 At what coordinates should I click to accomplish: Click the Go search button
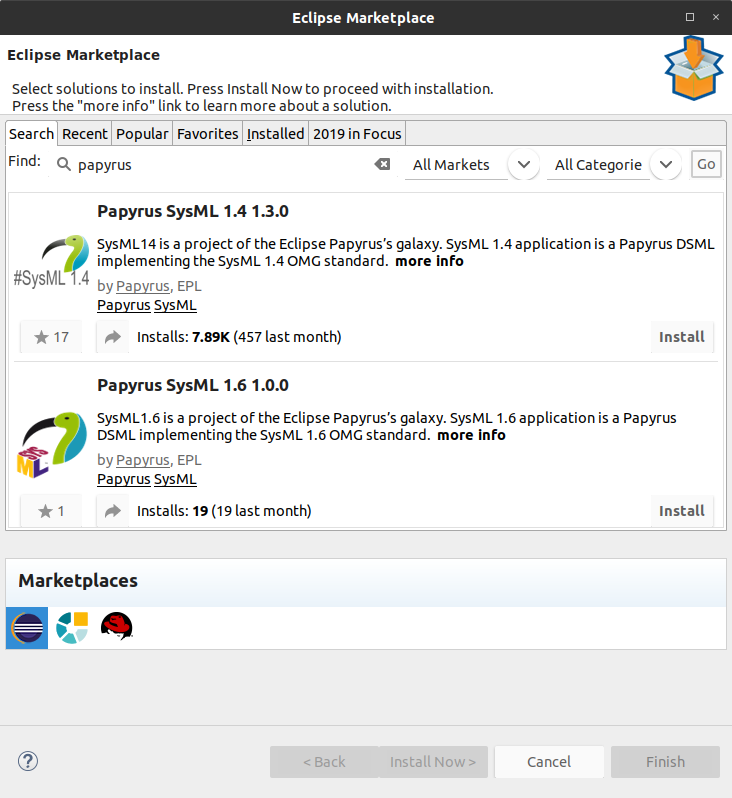coord(706,164)
